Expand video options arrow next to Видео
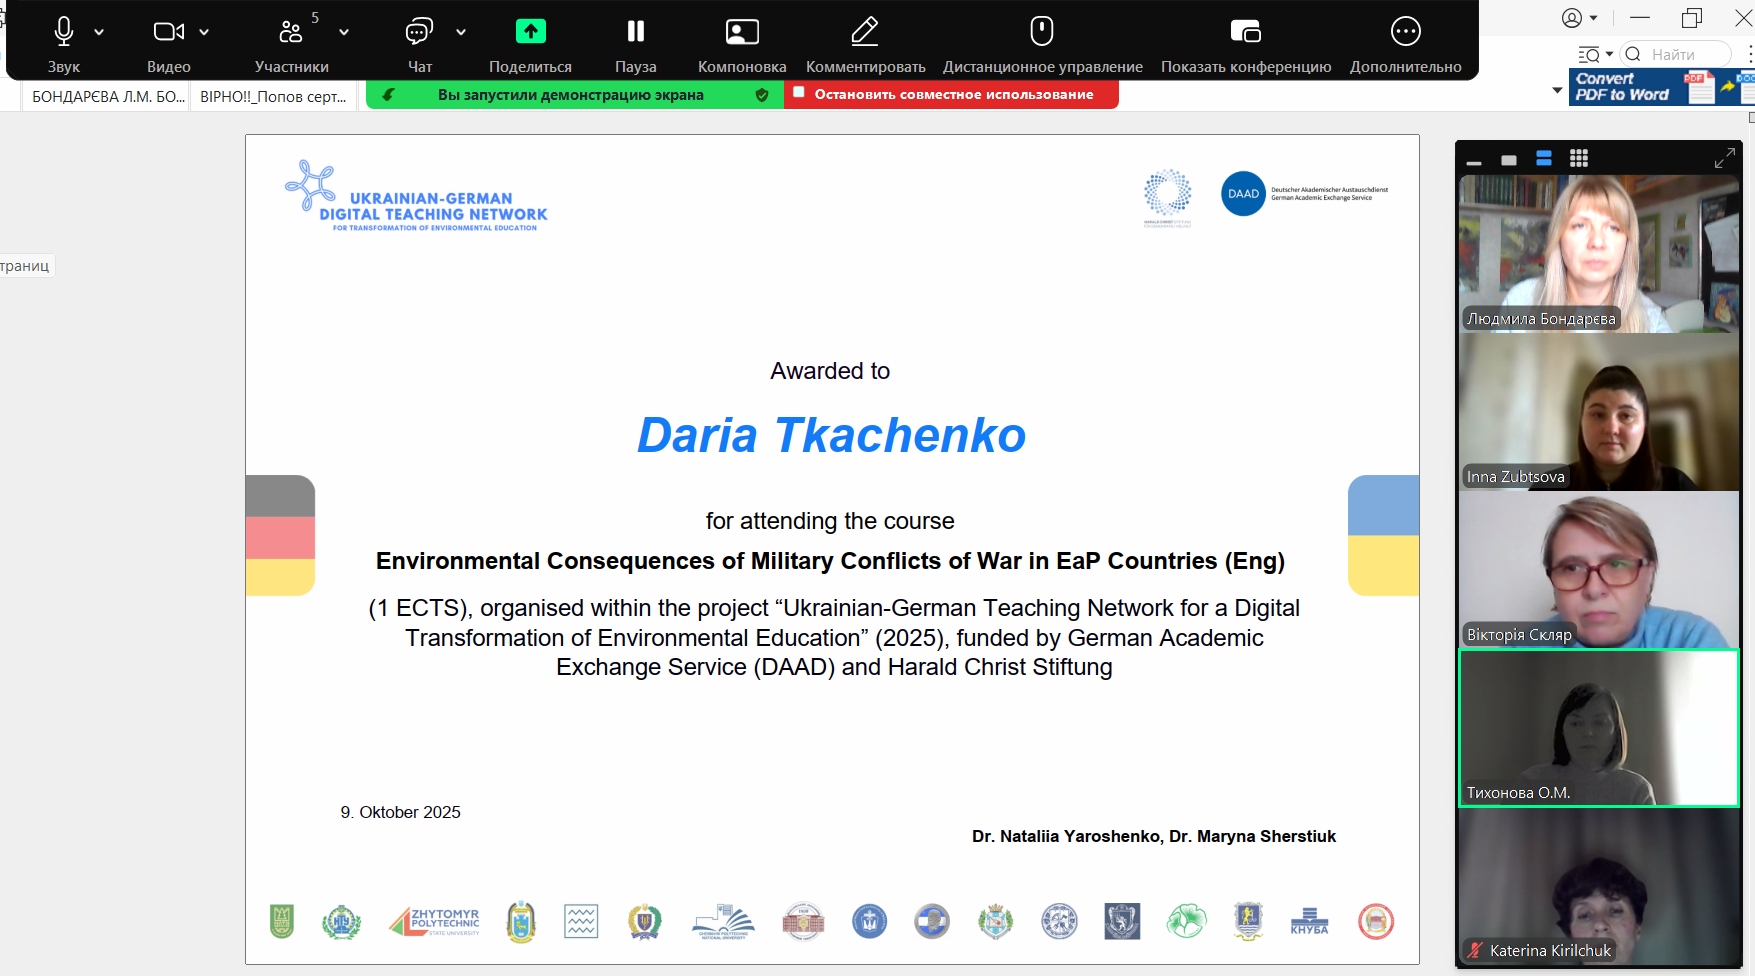Image resolution: width=1755 pixels, height=976 pixels. [204, 33]
